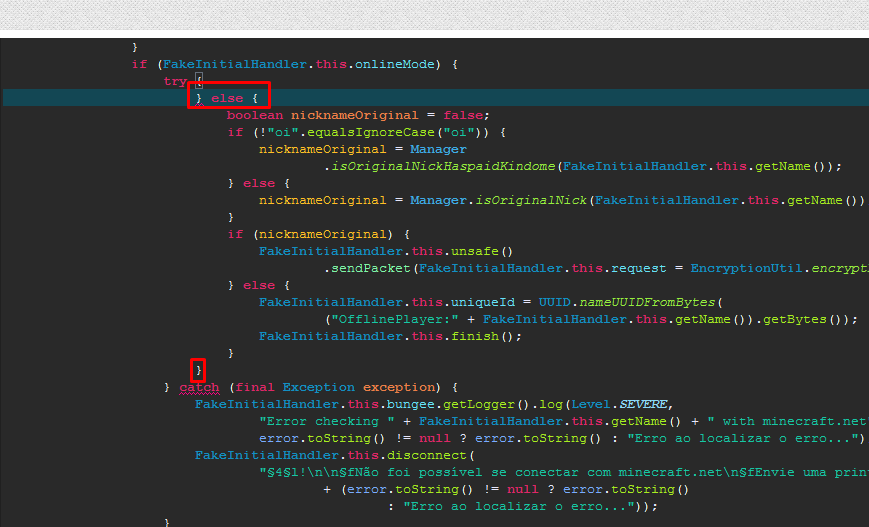Click 'isOriginalNickHaspaidKindome' method name
This screenshot has width=869, height=527.
point(443,166)
